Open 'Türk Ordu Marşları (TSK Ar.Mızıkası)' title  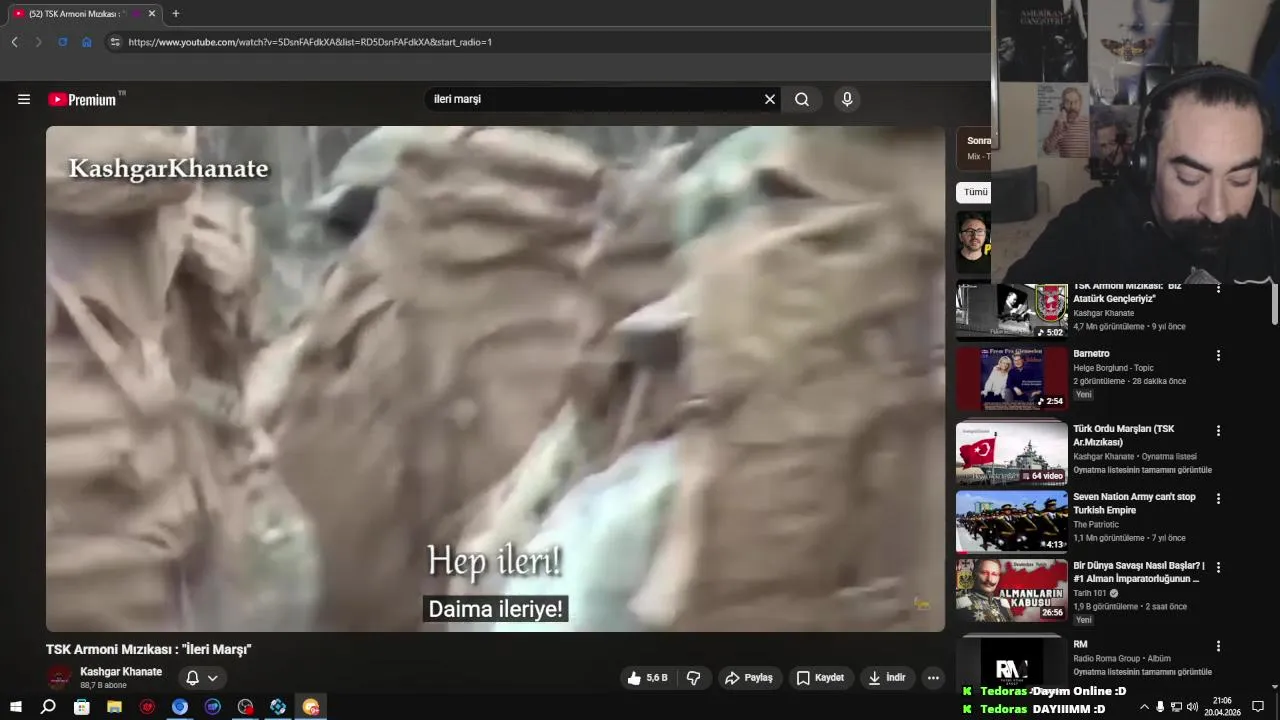pyautogui.click(x=1124, y=435)
